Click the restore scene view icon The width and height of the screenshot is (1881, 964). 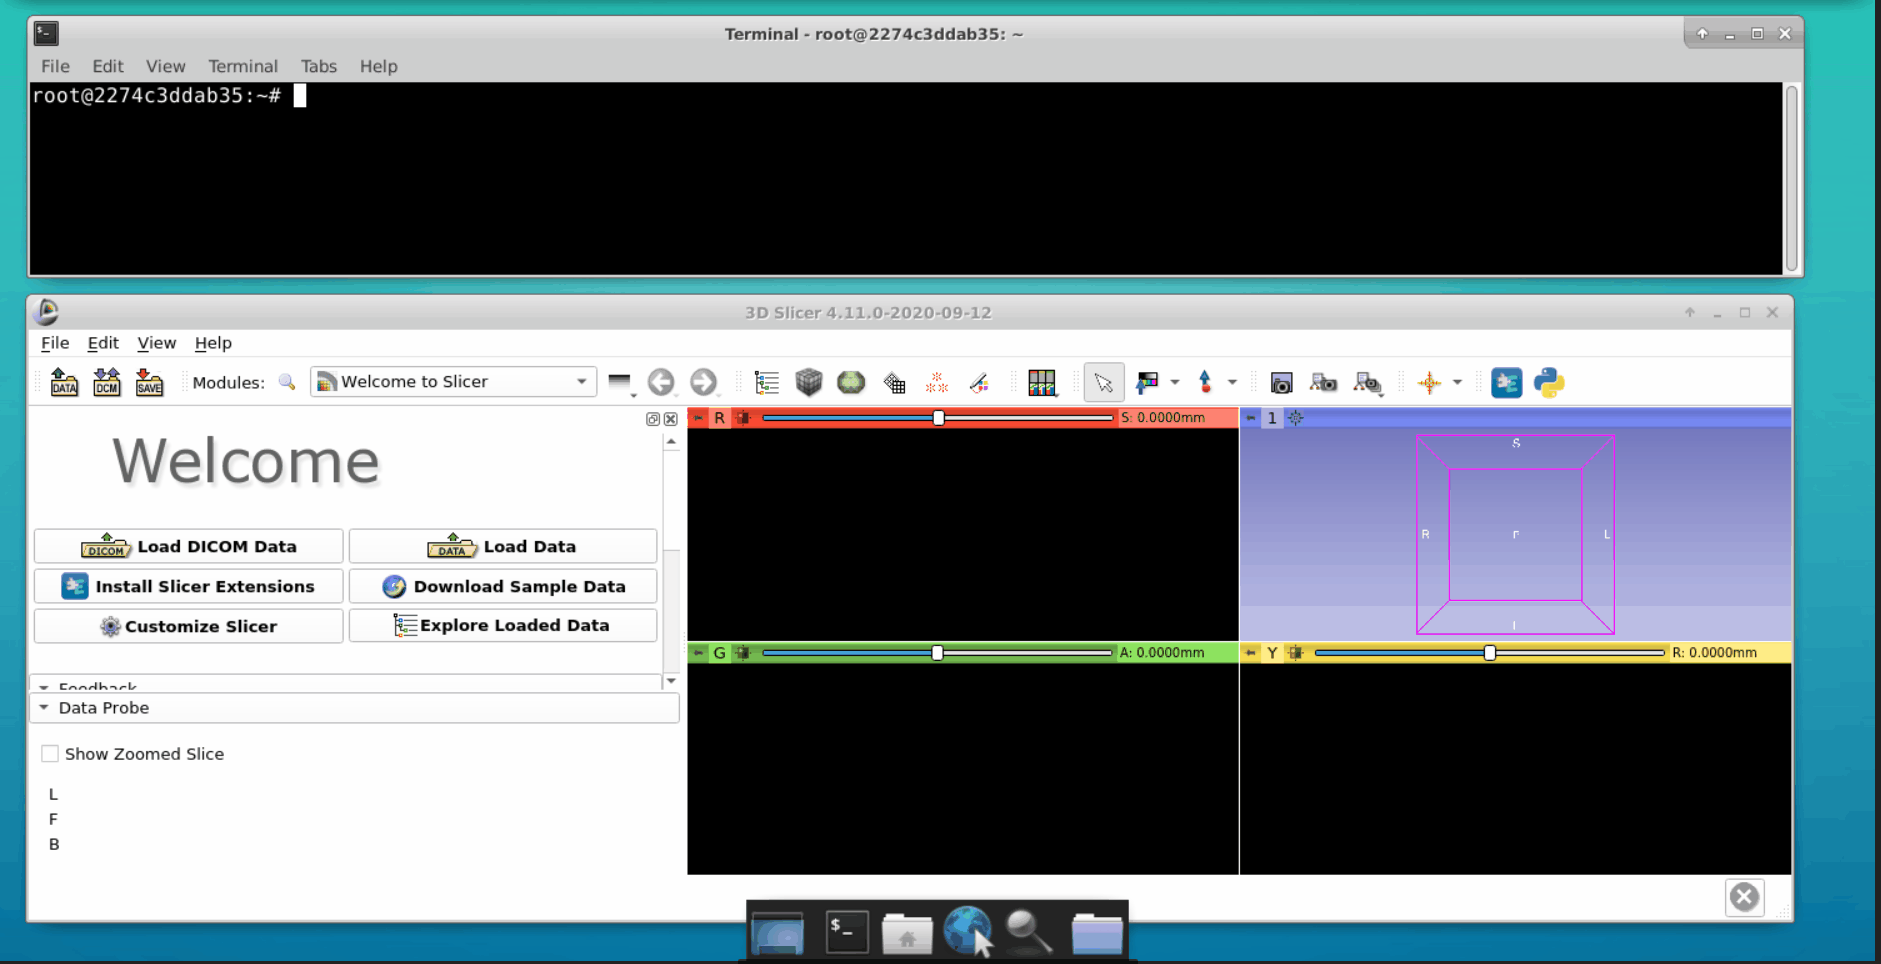click(x=1367, y=383)
